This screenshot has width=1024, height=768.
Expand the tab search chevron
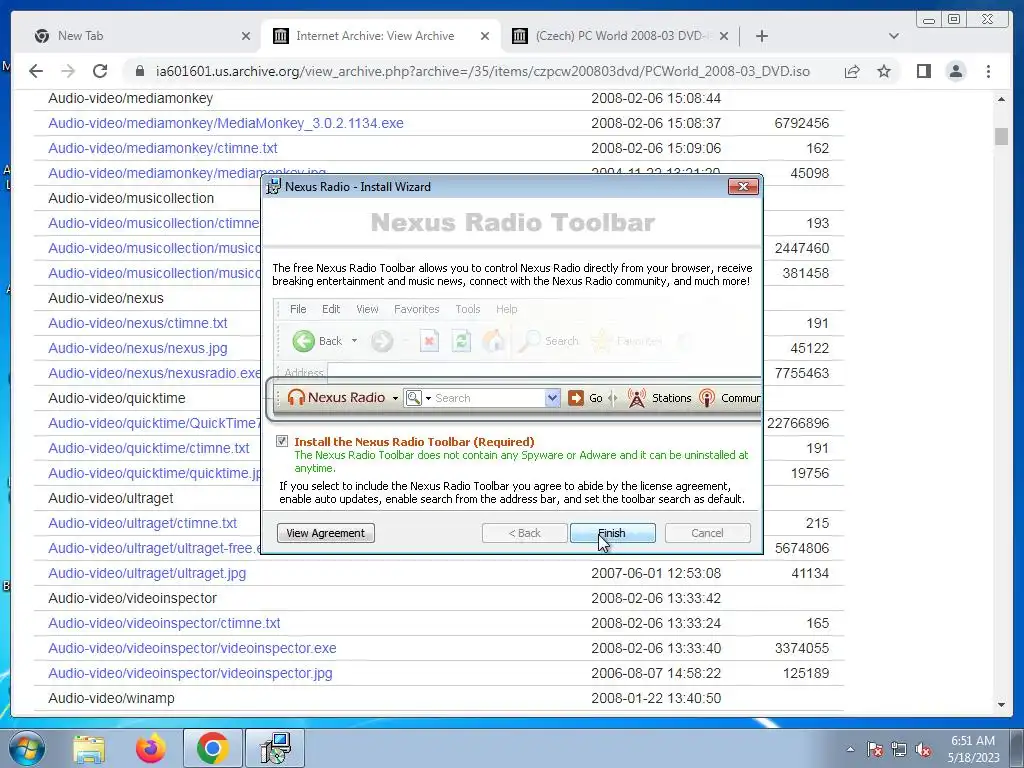point(894,36)
